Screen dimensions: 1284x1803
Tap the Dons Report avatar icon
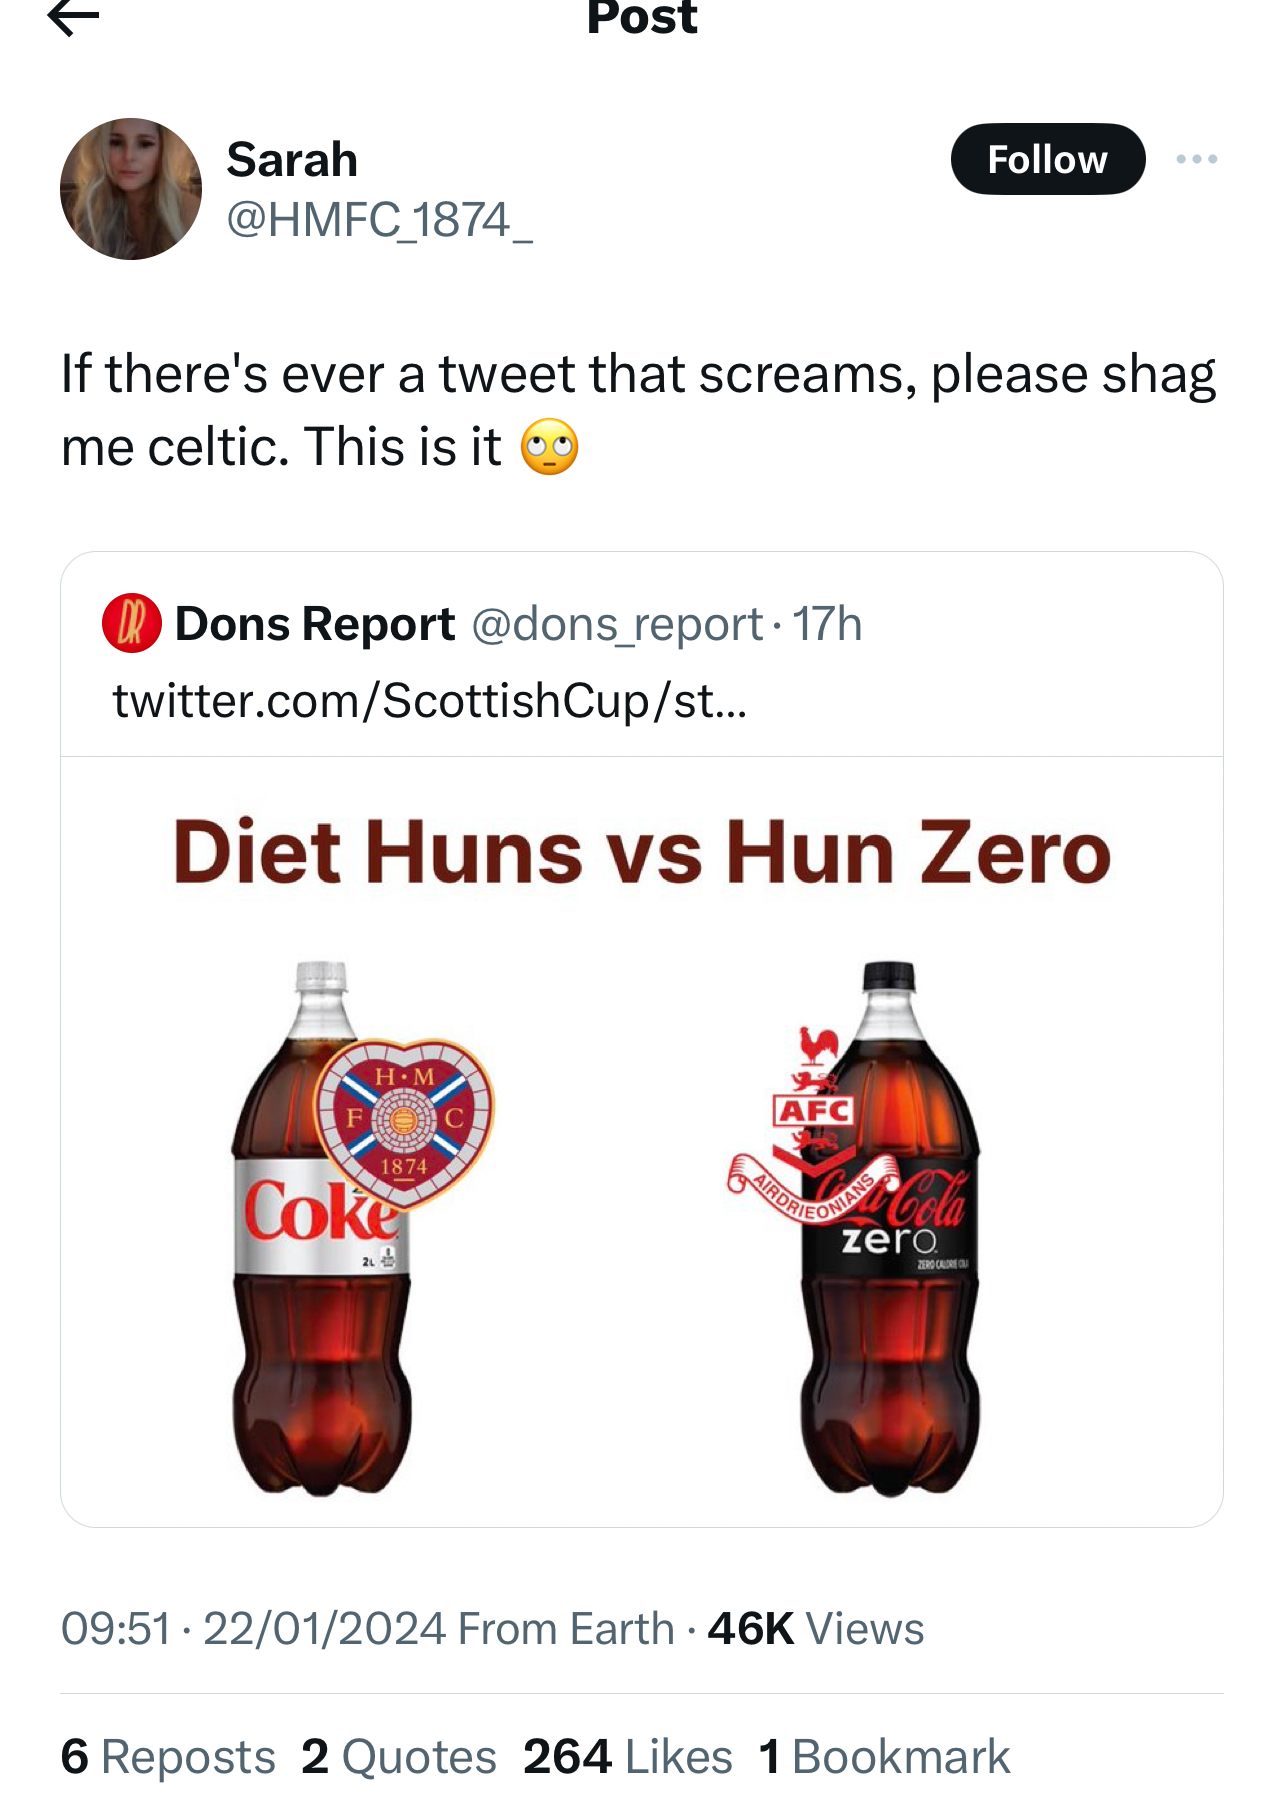131,623
